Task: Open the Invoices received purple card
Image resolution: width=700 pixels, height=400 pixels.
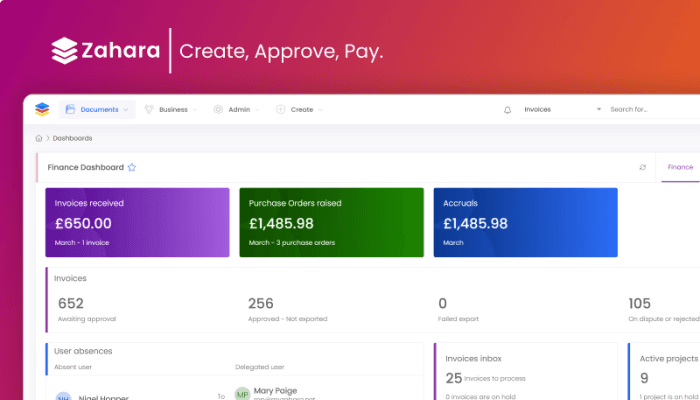Action: tap(138, 222)
